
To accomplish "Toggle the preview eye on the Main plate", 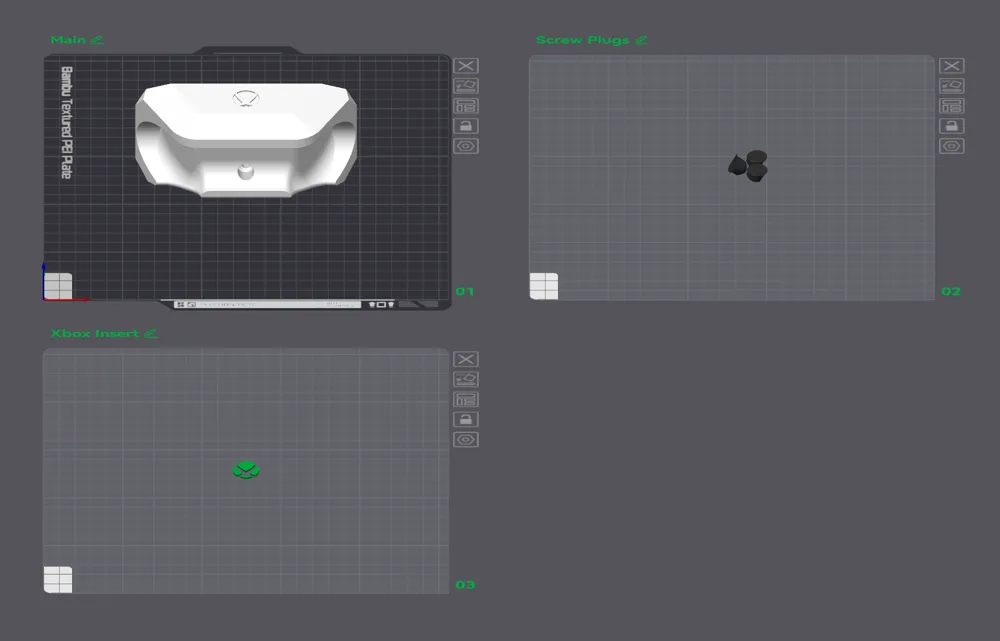I will point(466,145).
